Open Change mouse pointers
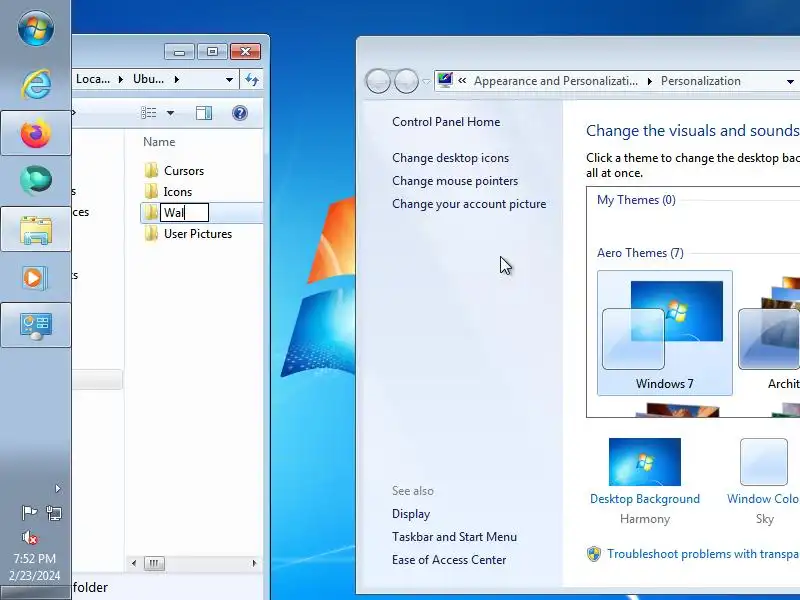Viewport: 800px width, 600px height. [x=455, y=181]
